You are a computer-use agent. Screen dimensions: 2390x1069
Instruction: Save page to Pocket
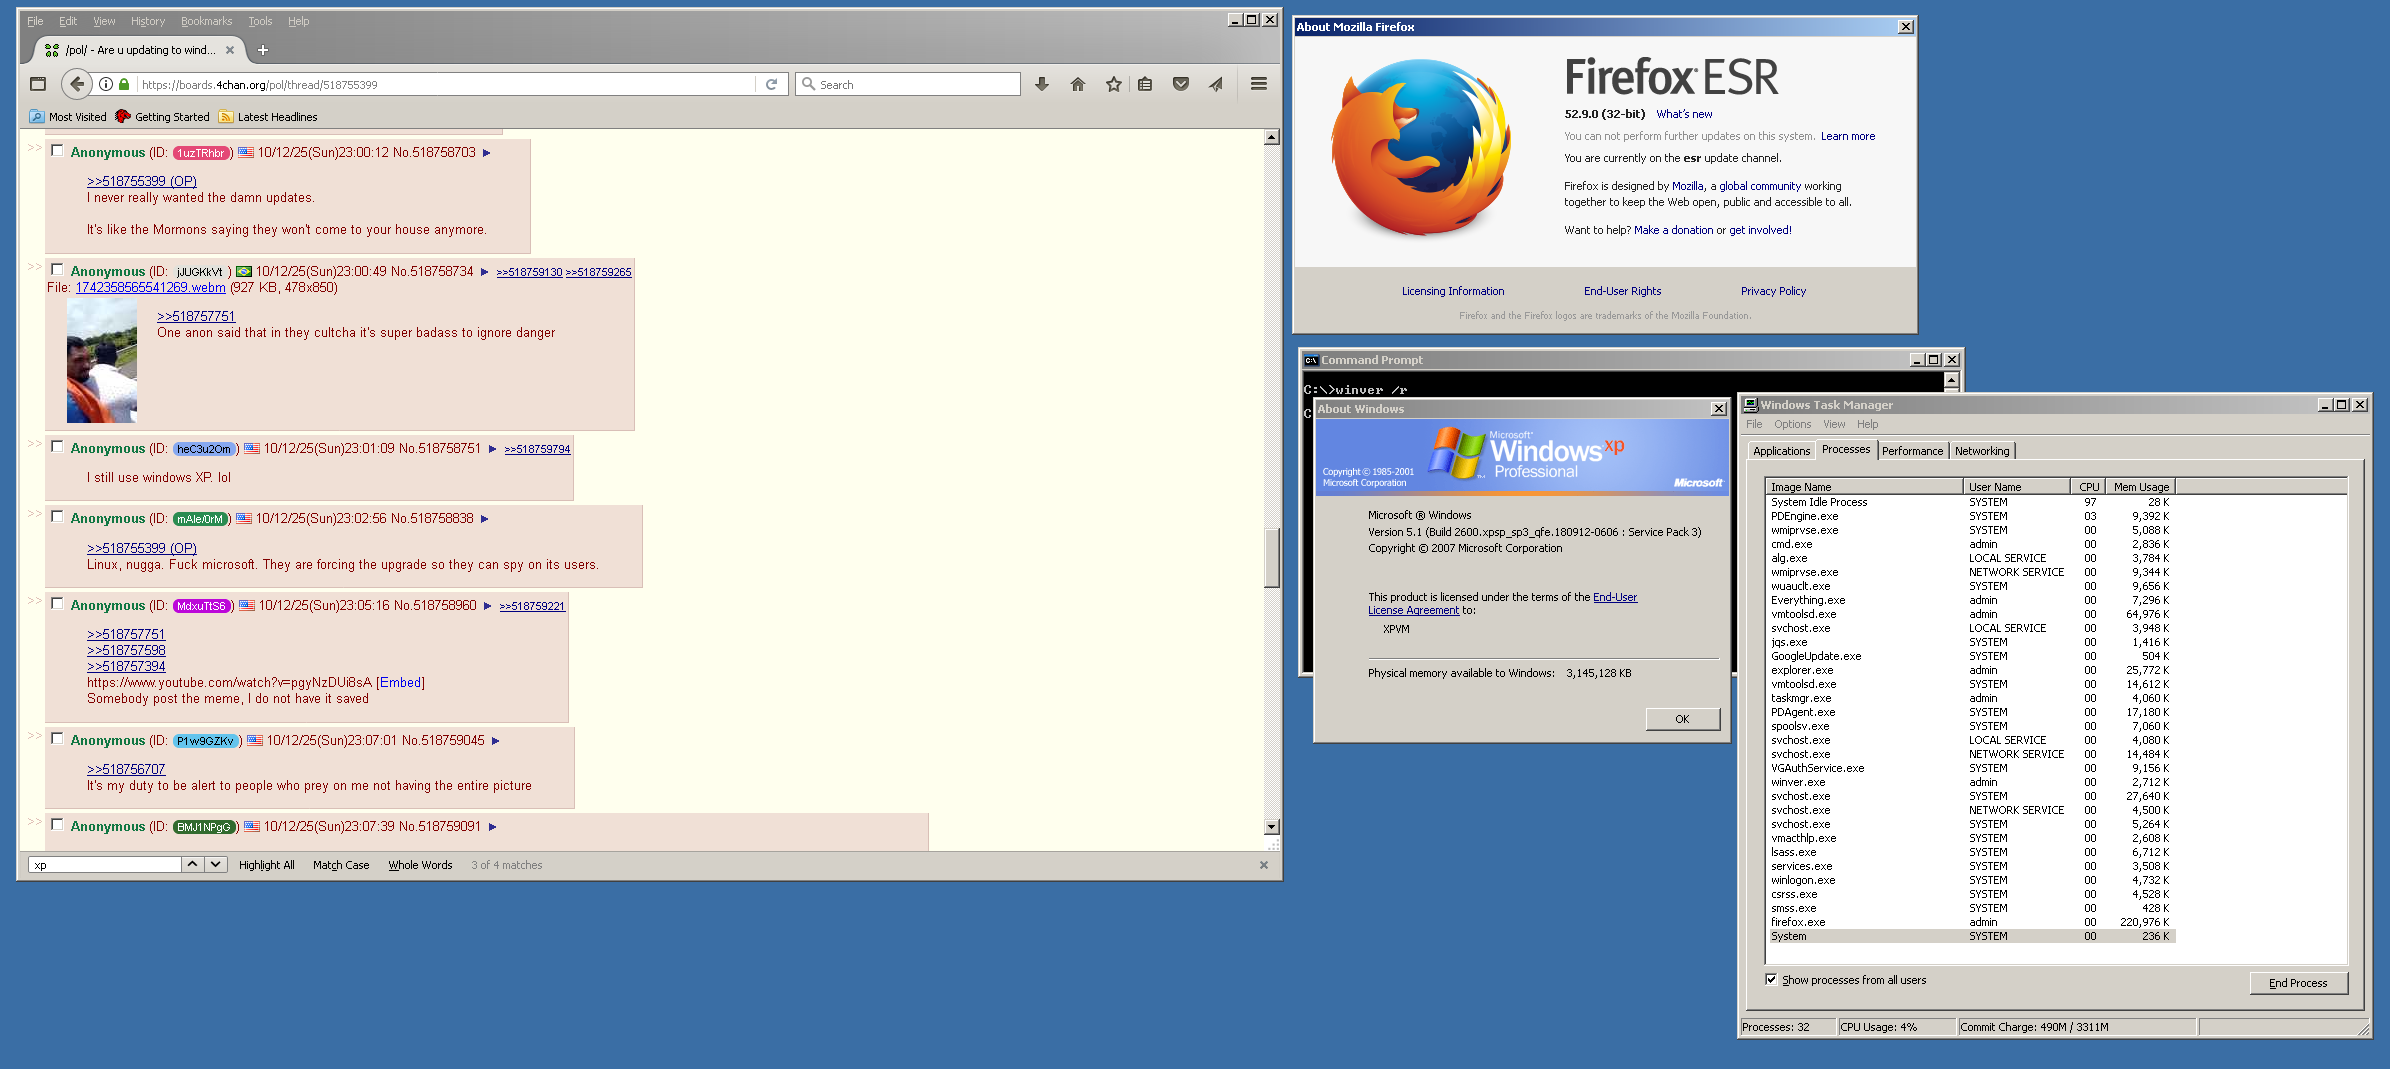tap(1181, 85)
